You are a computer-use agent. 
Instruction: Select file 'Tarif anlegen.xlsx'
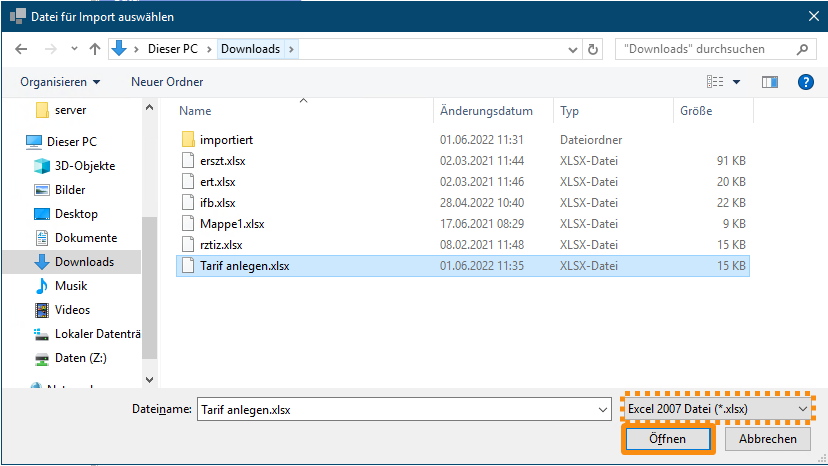pyautogui.click(x=463, y=266)
